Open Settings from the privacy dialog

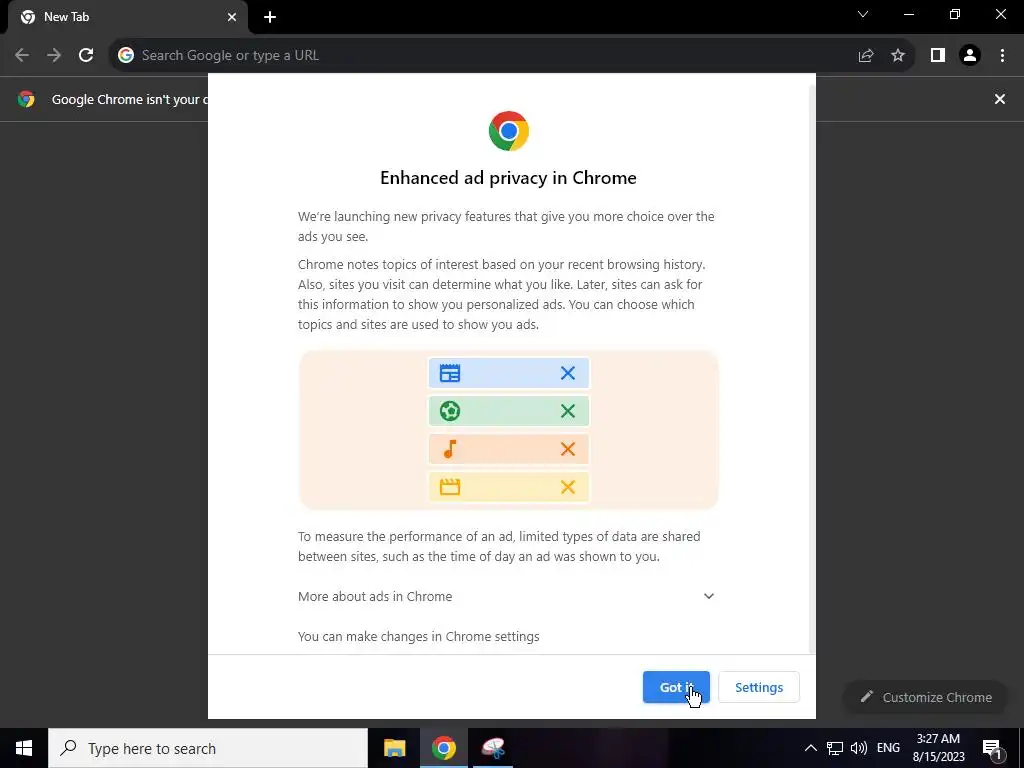(x=759, y=687)
